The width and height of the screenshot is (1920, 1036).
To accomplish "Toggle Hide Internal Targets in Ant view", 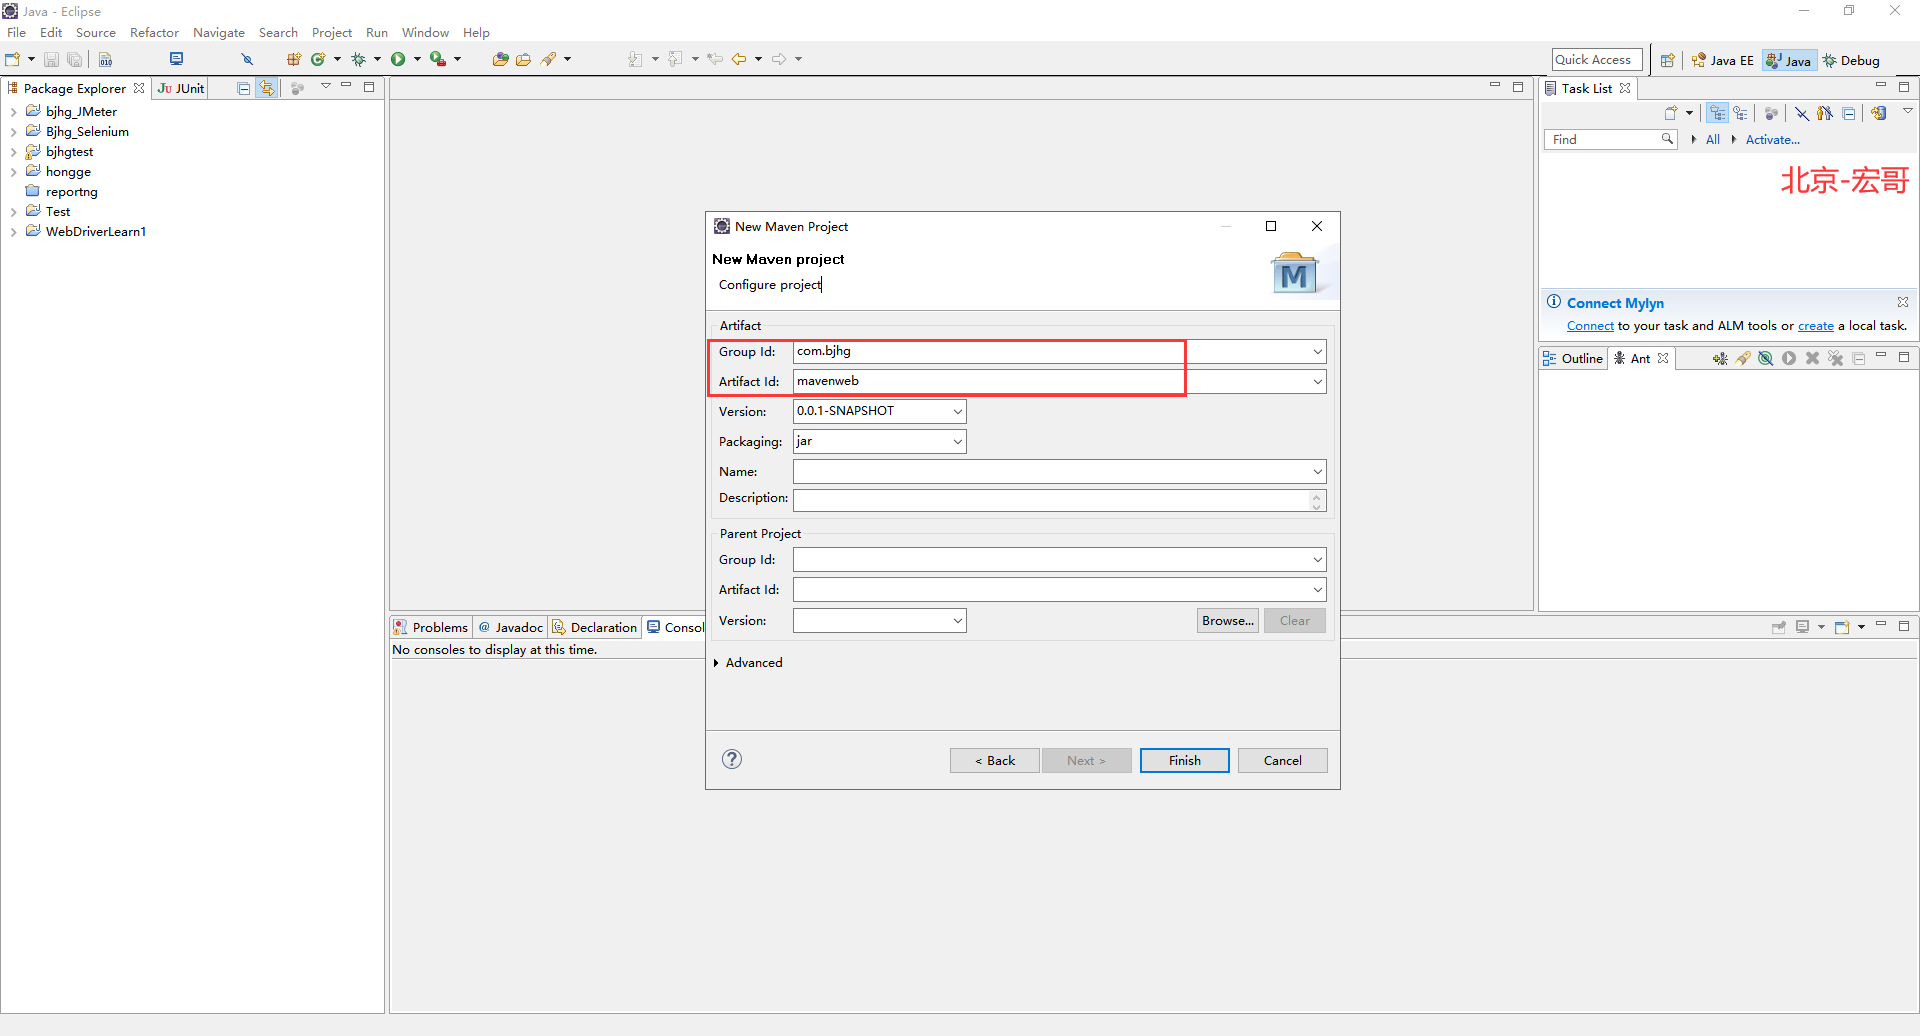I will click(1766, 358).
